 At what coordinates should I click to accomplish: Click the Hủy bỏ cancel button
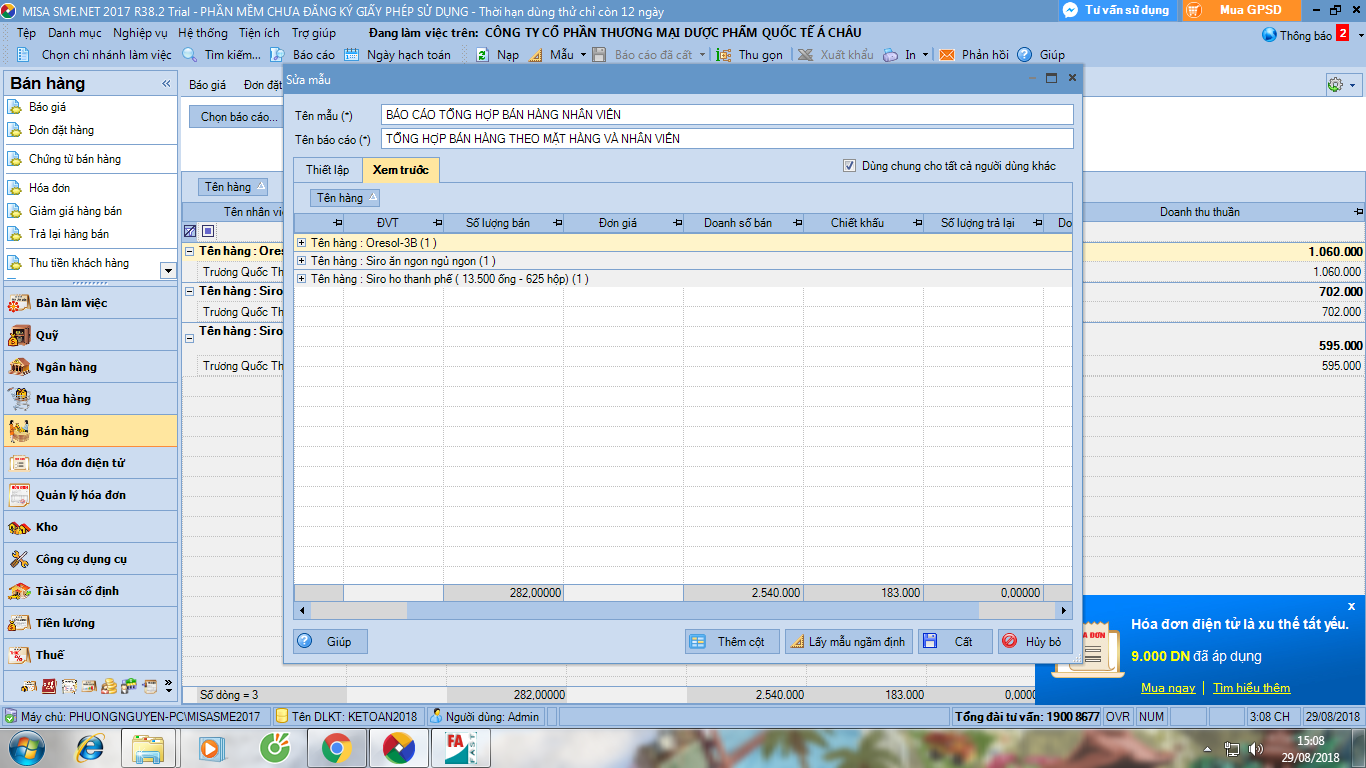1035,642
